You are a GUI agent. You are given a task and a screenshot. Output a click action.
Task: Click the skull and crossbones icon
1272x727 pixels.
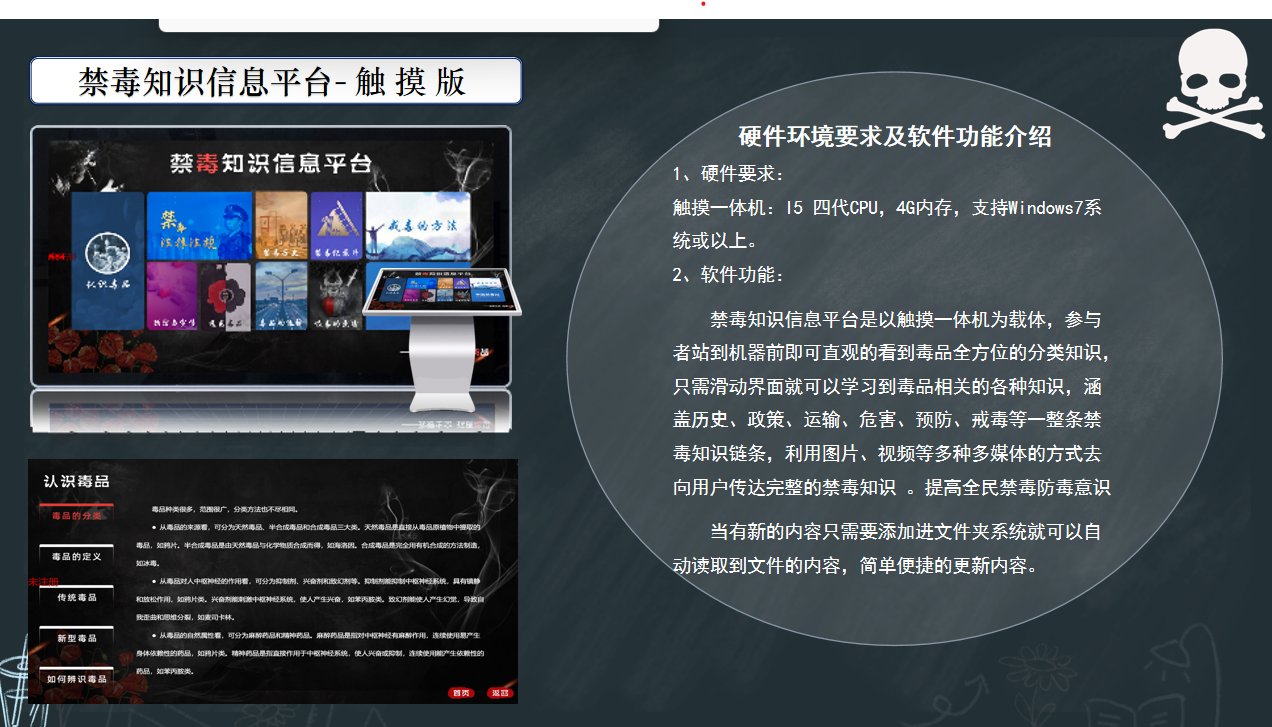click(x=1213, y=82)
